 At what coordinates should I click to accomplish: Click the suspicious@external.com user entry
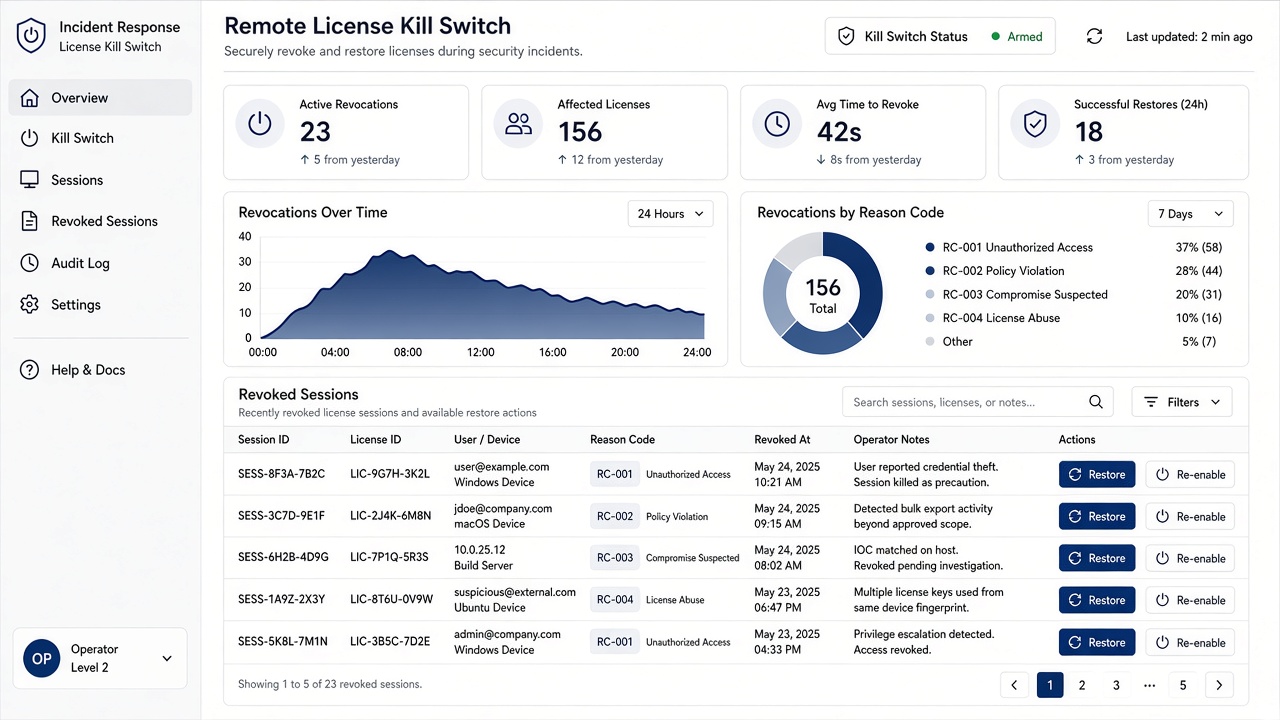click(x=515, y=592)
